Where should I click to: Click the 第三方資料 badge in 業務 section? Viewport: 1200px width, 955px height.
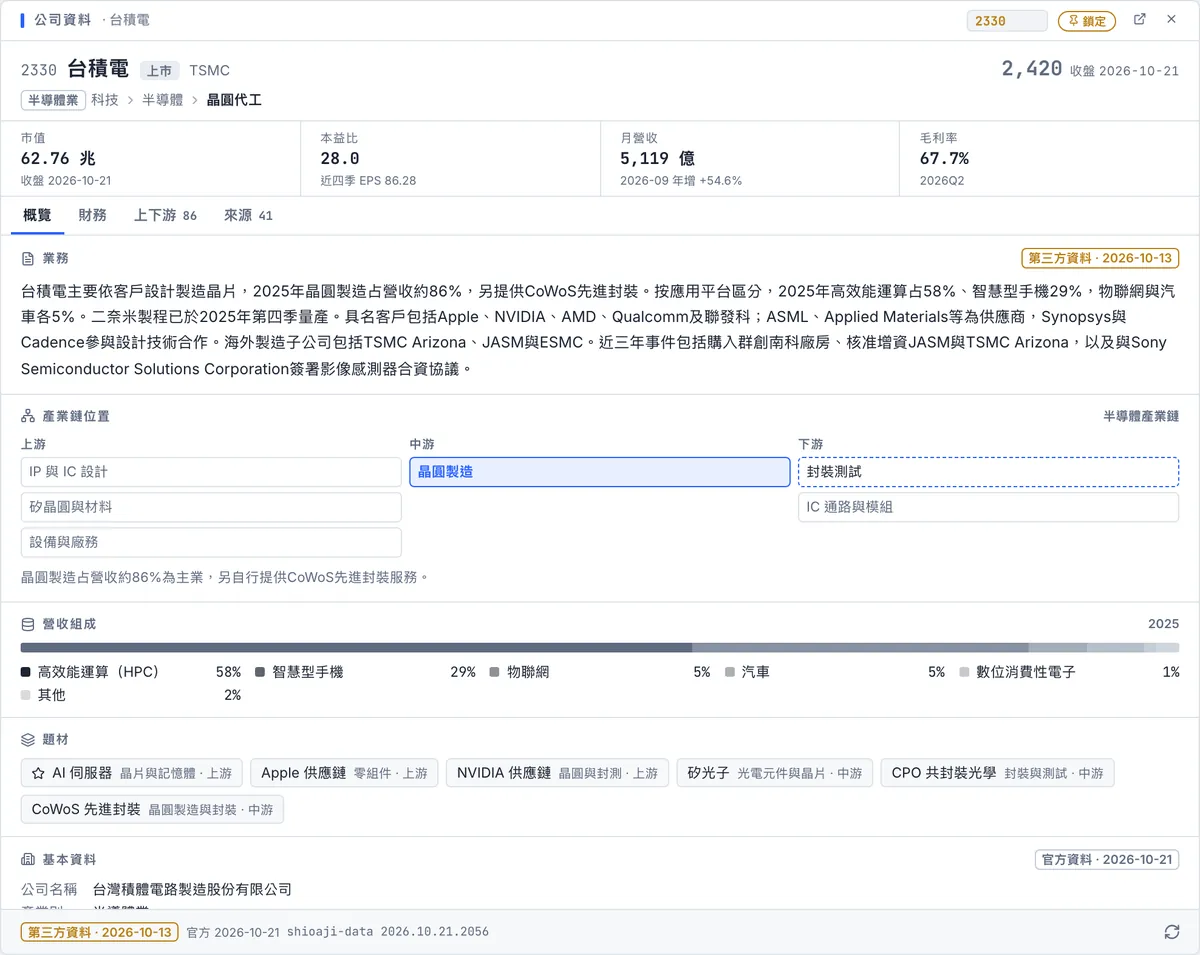(1100, 258)
